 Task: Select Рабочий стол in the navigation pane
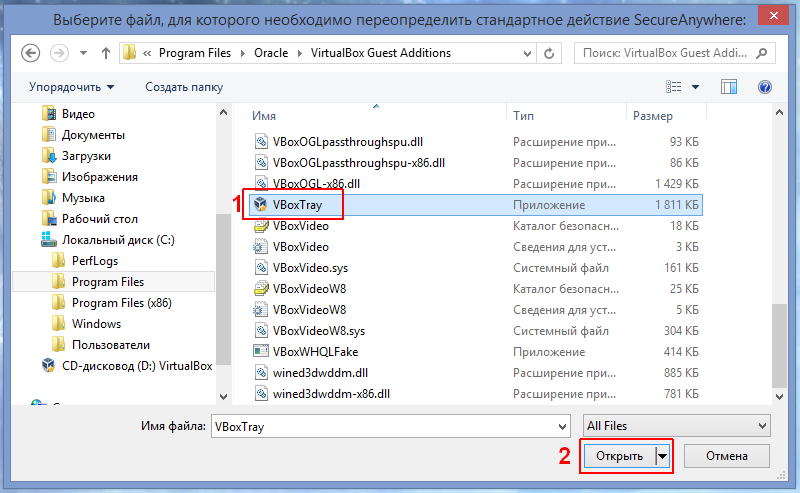click(x=99, y=218)
